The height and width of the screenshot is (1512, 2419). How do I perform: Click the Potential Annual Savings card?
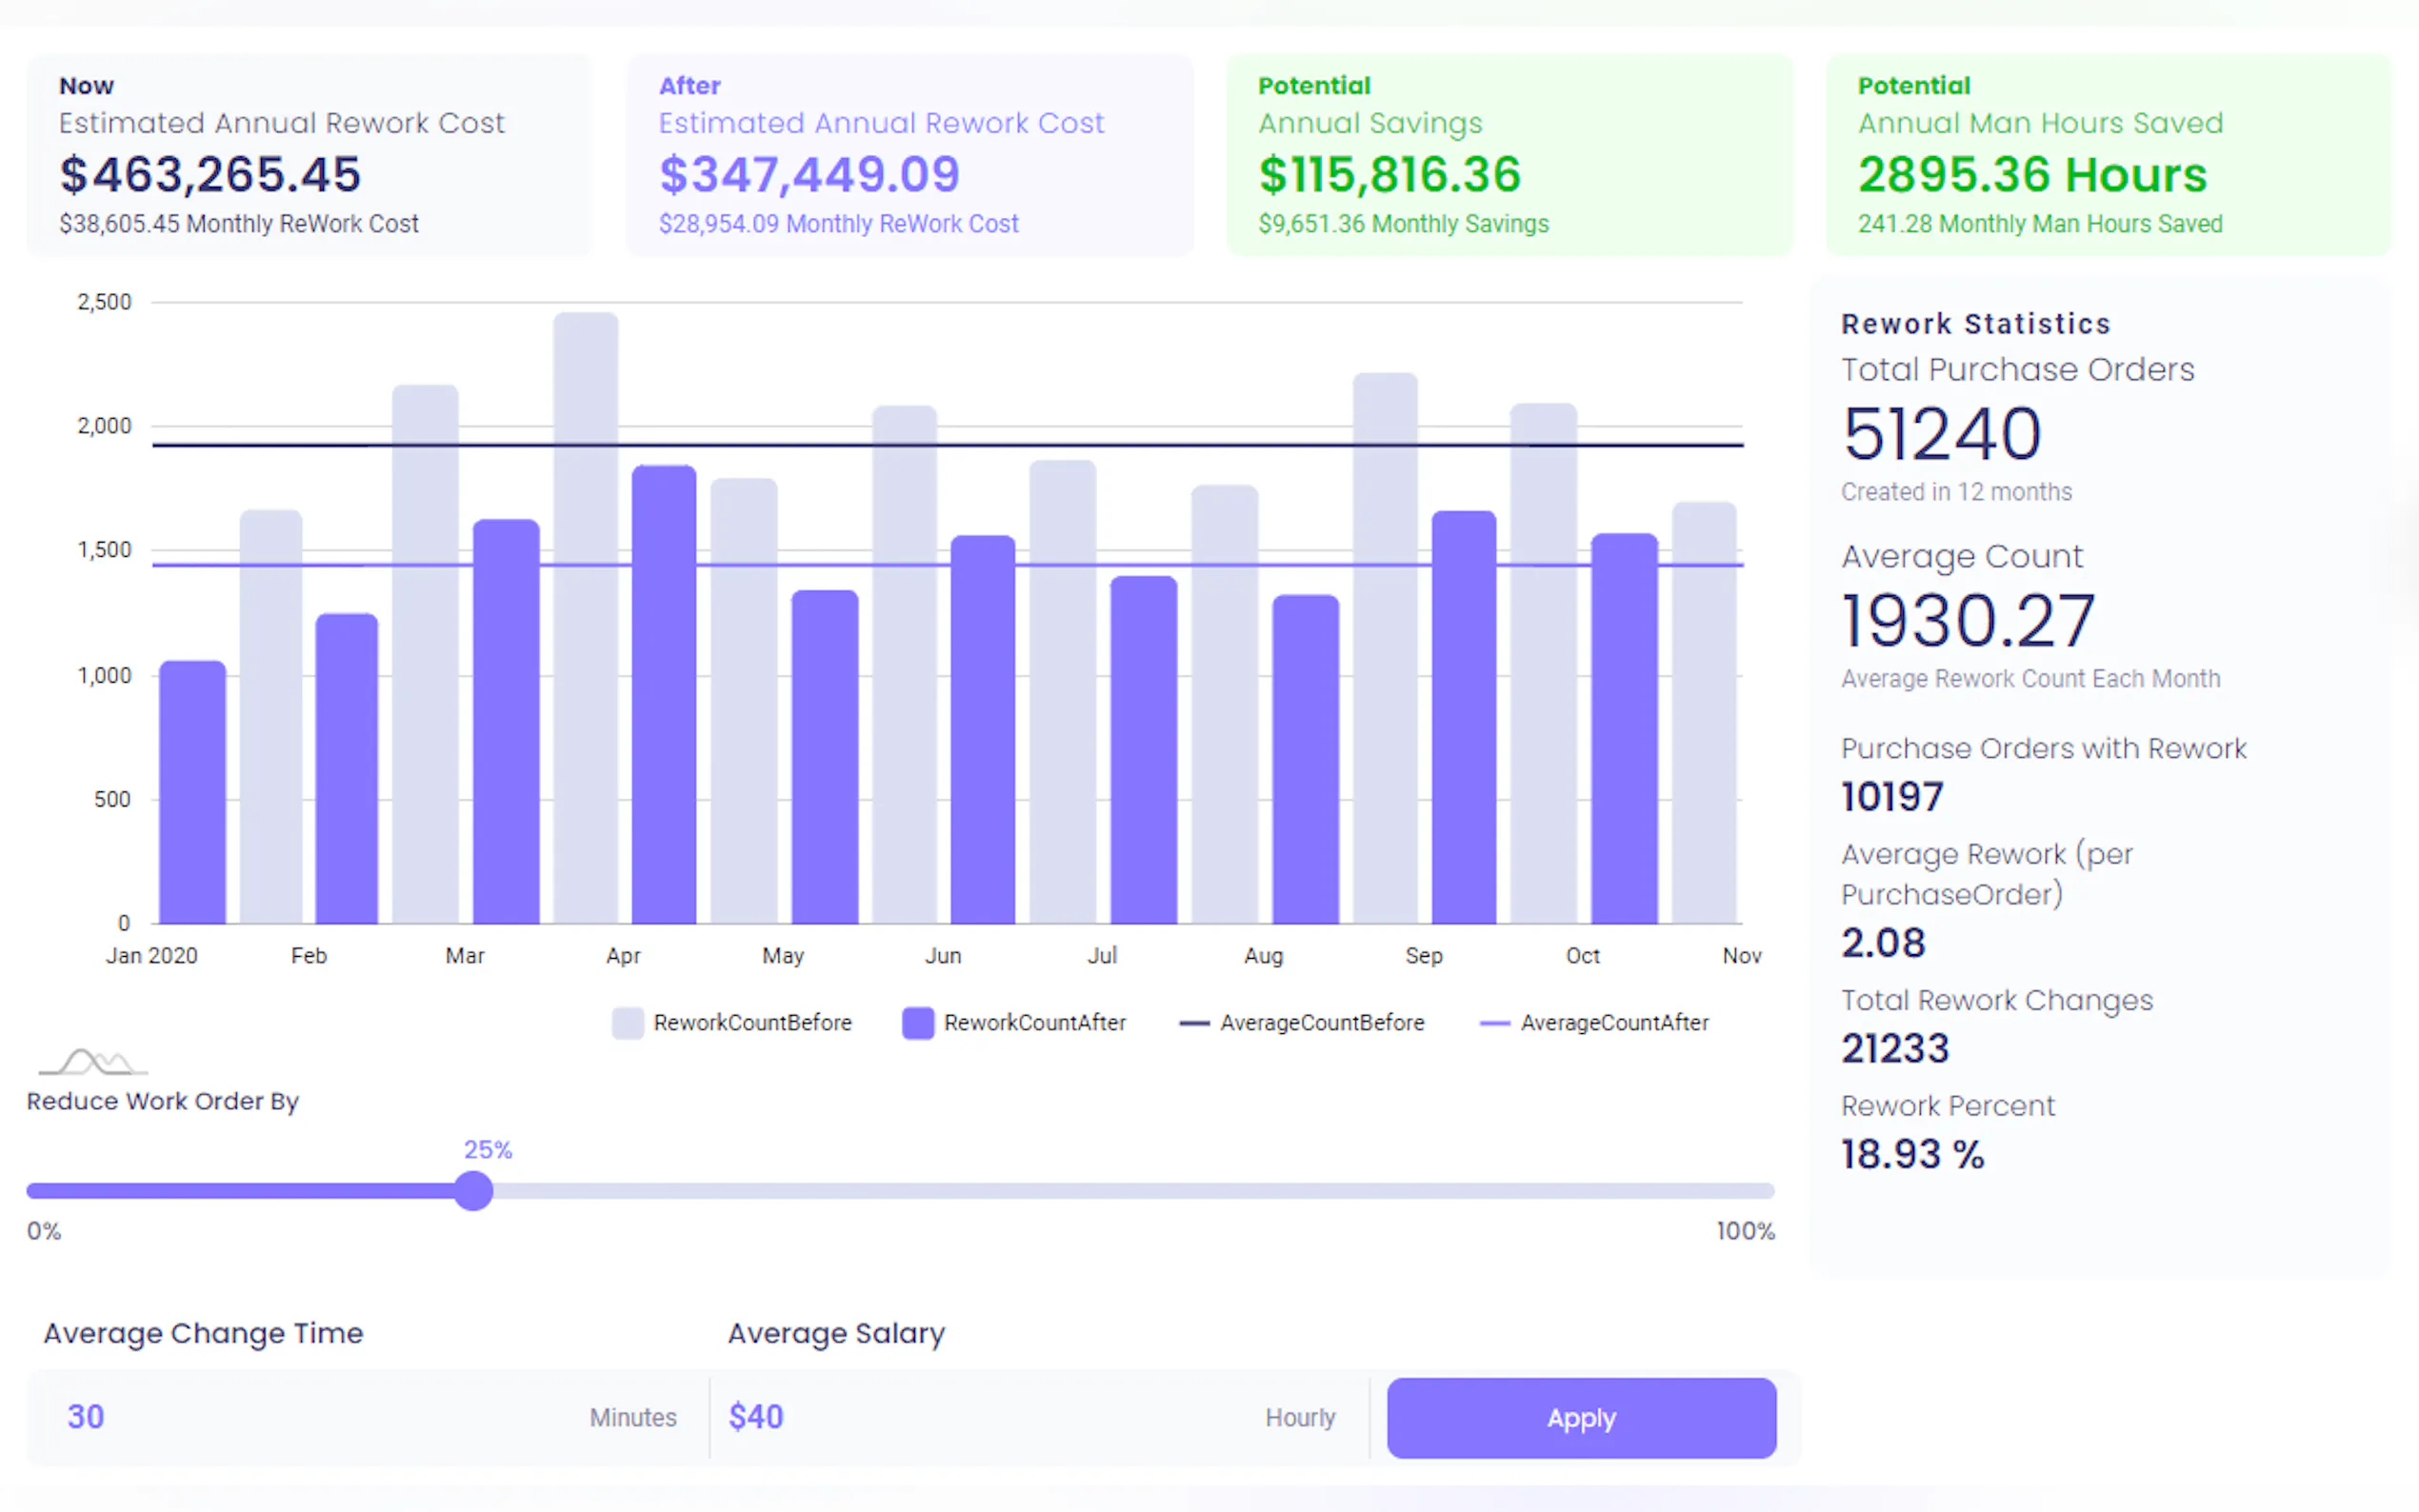(1510, 155)
